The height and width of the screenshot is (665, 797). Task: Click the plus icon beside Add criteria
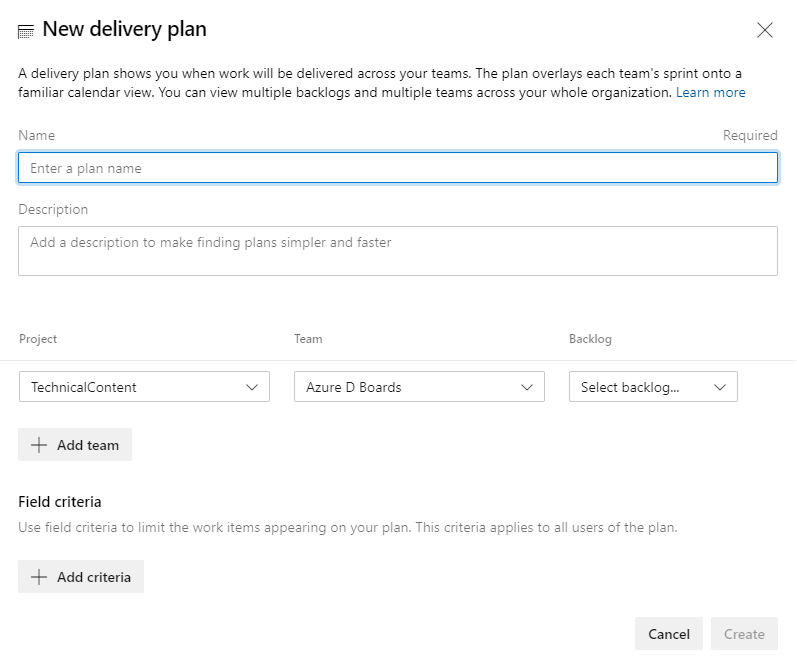coord(39,577)
